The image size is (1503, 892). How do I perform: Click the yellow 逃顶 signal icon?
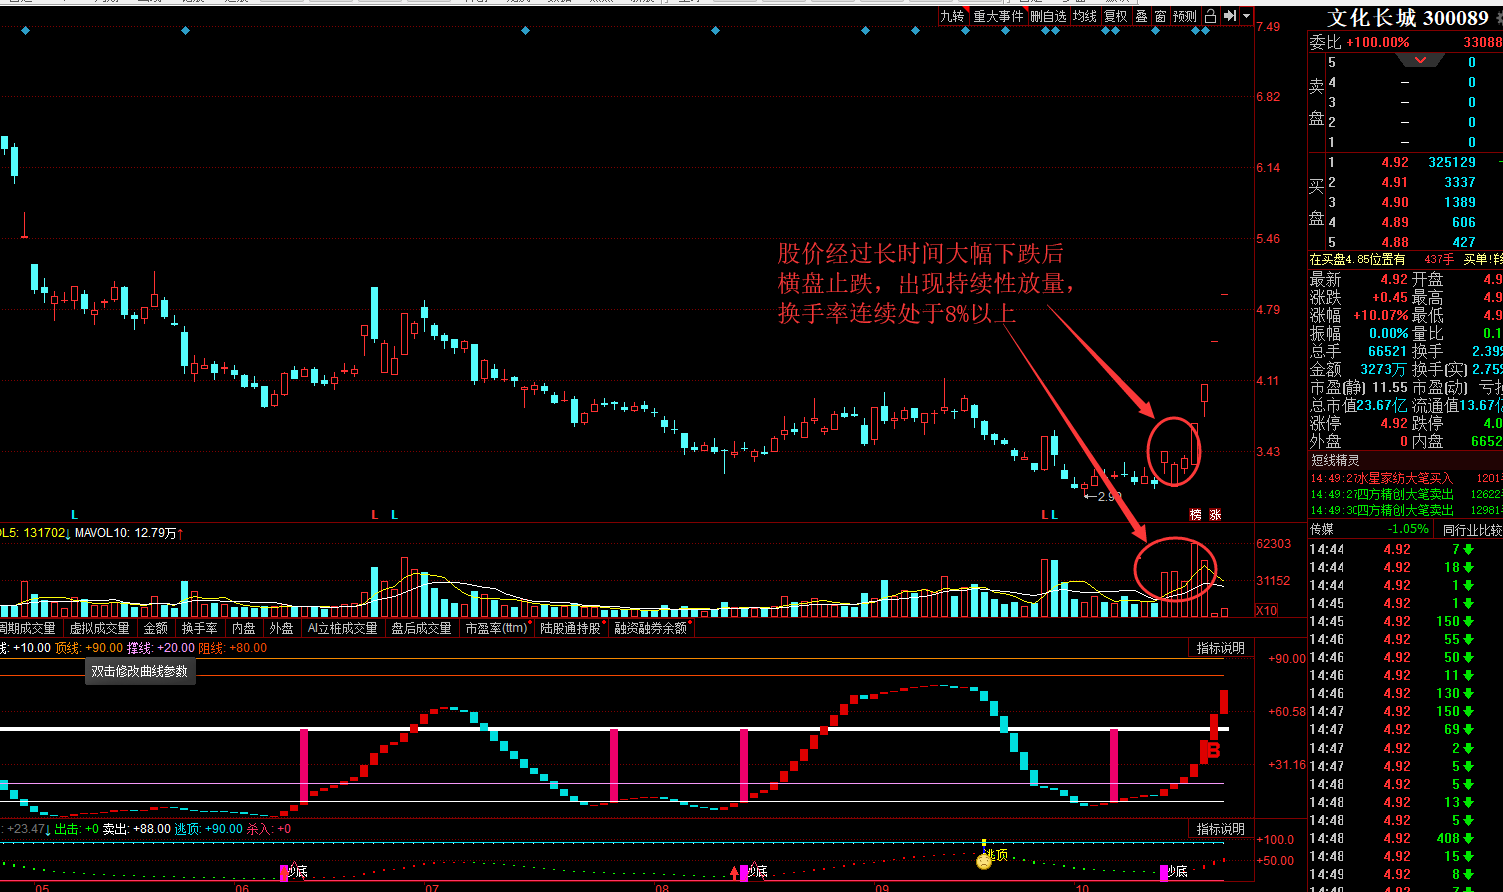coord(984,860)
